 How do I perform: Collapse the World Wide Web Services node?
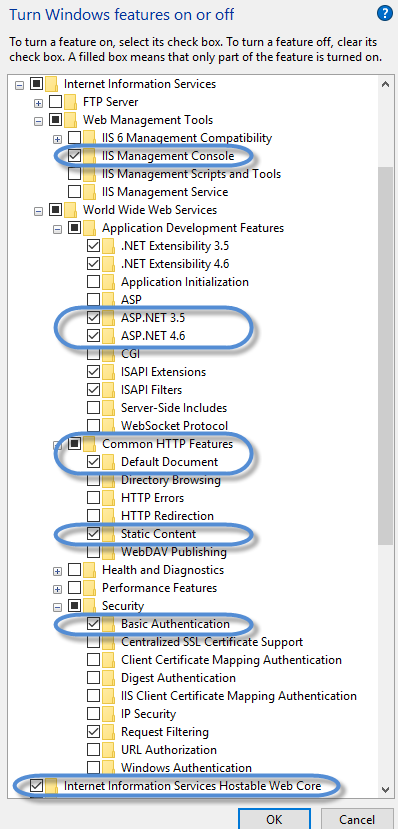[39, 211]
